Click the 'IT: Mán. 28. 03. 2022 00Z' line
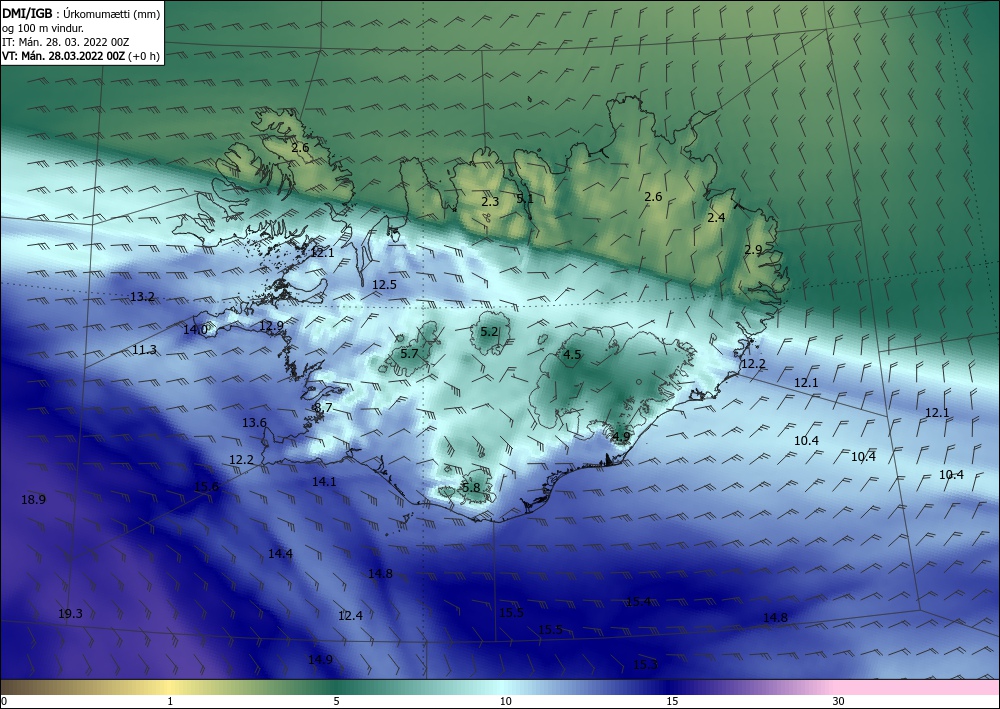The width and height of the screenshot is (1000, 709). point(66,42)
